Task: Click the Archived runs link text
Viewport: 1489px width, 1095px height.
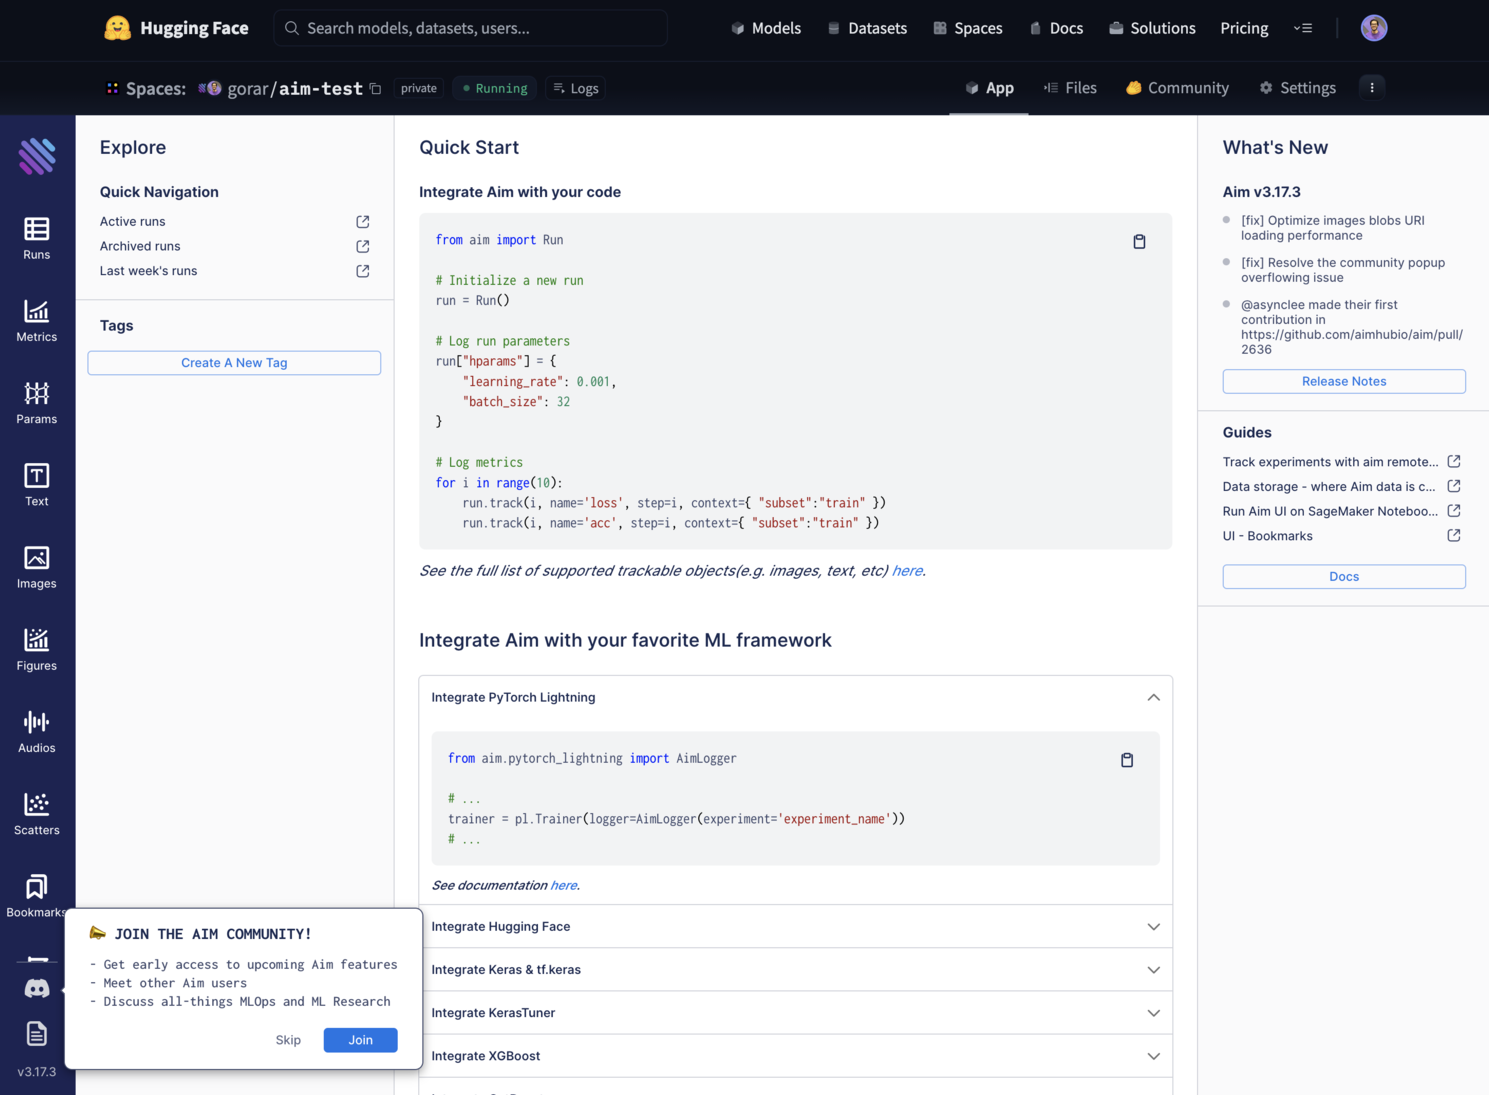Action: point(140,246)
